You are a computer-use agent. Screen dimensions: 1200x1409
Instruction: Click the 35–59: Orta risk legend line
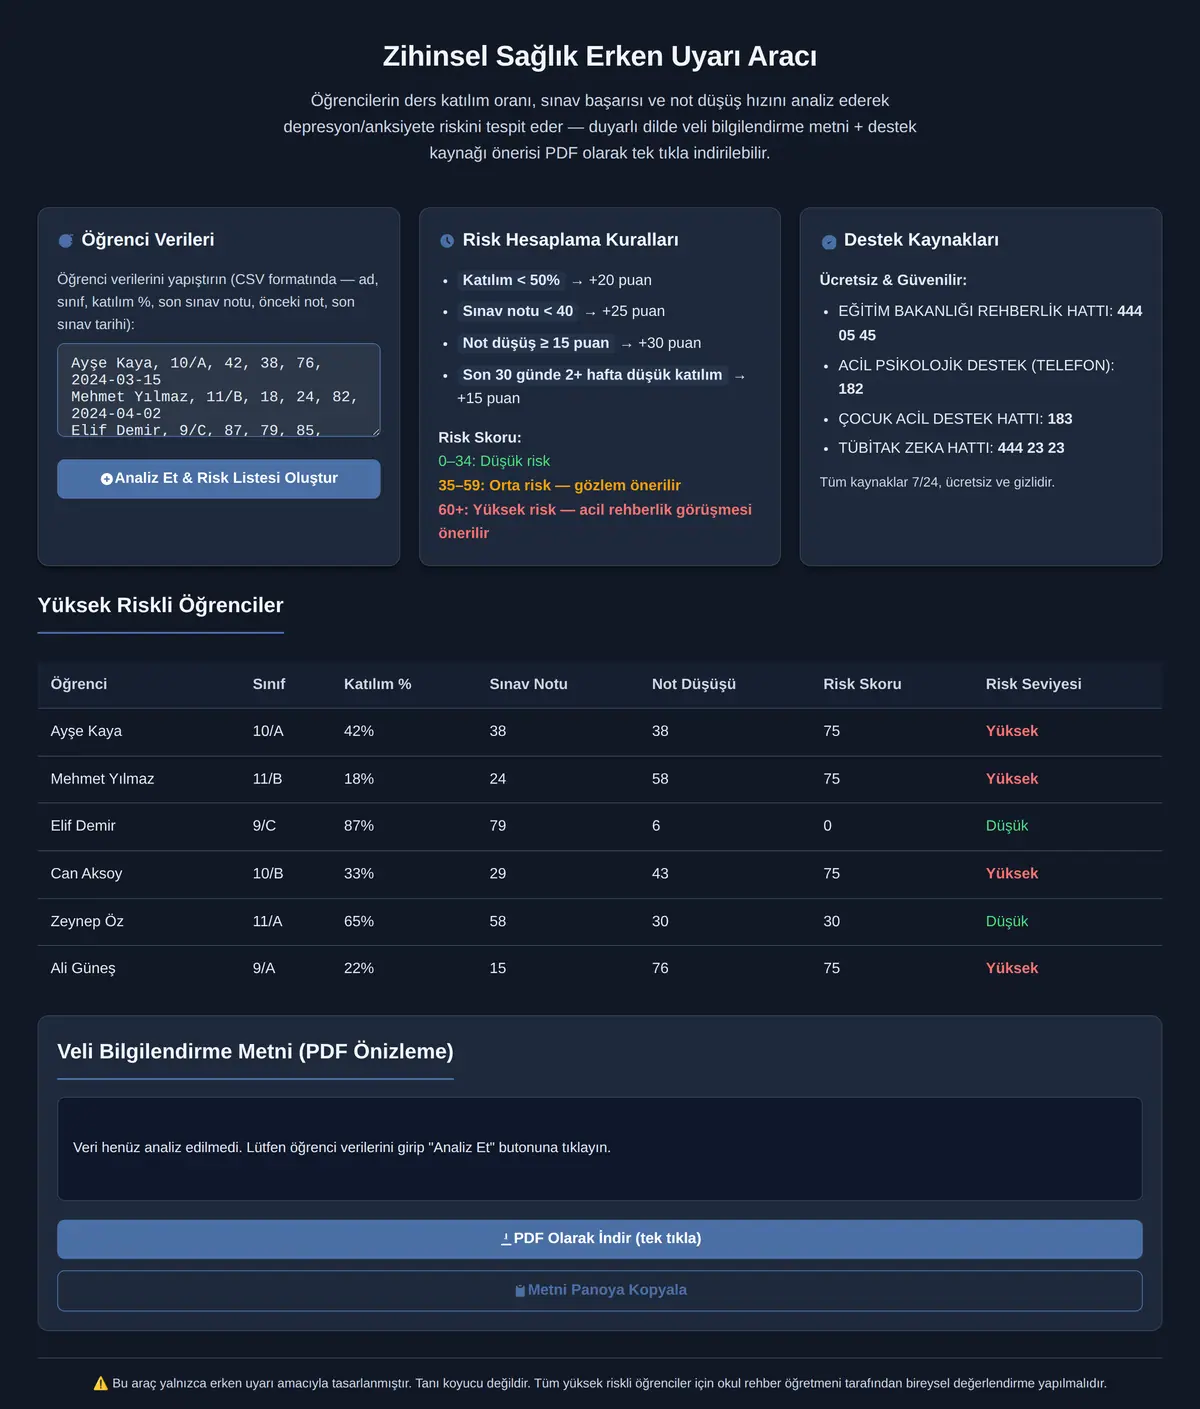pyautogui.click(x=559, y=485)
